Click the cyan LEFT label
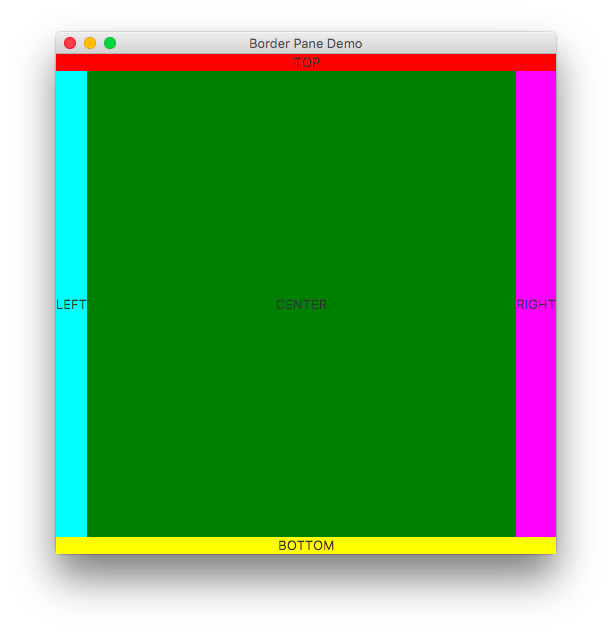Image resolution: width=612 pixels, height=634 pixels. [71, 304]
